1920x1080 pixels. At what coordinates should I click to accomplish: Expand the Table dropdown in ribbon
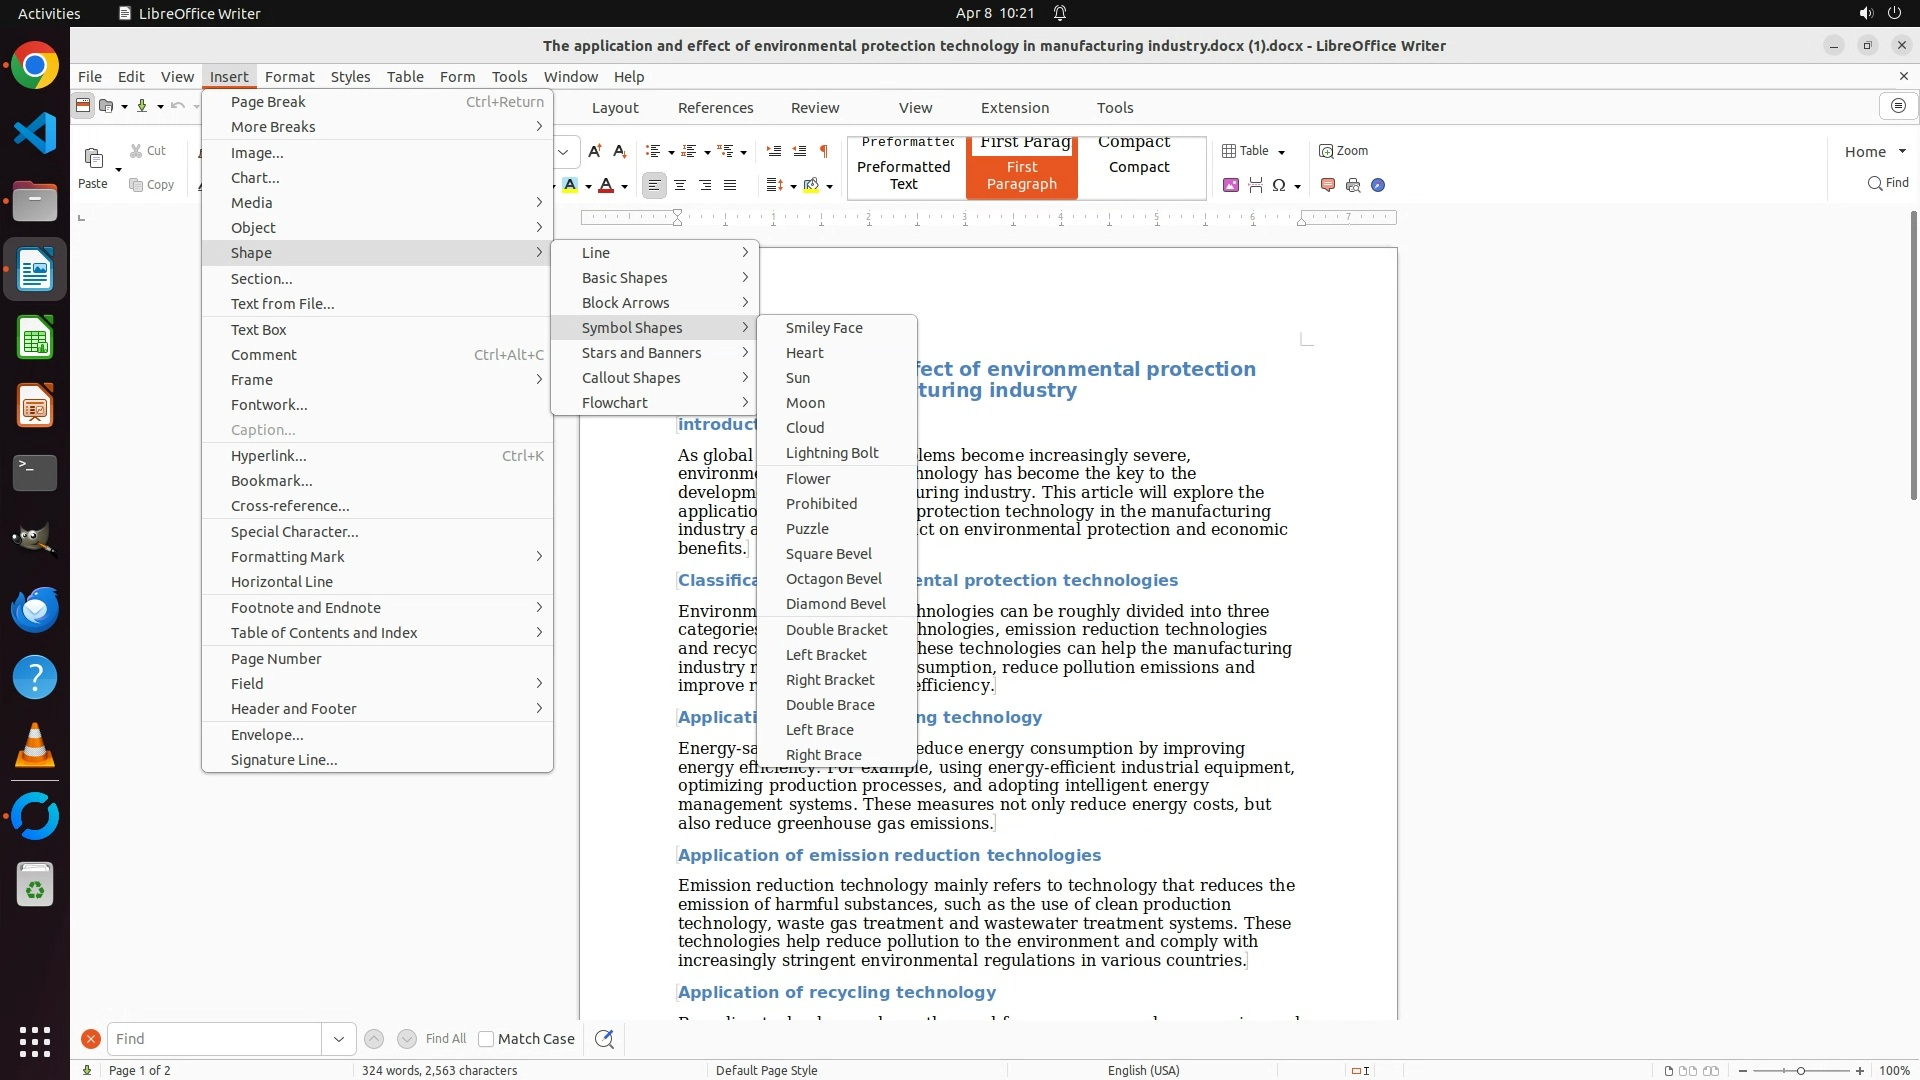coord(1281,152)
